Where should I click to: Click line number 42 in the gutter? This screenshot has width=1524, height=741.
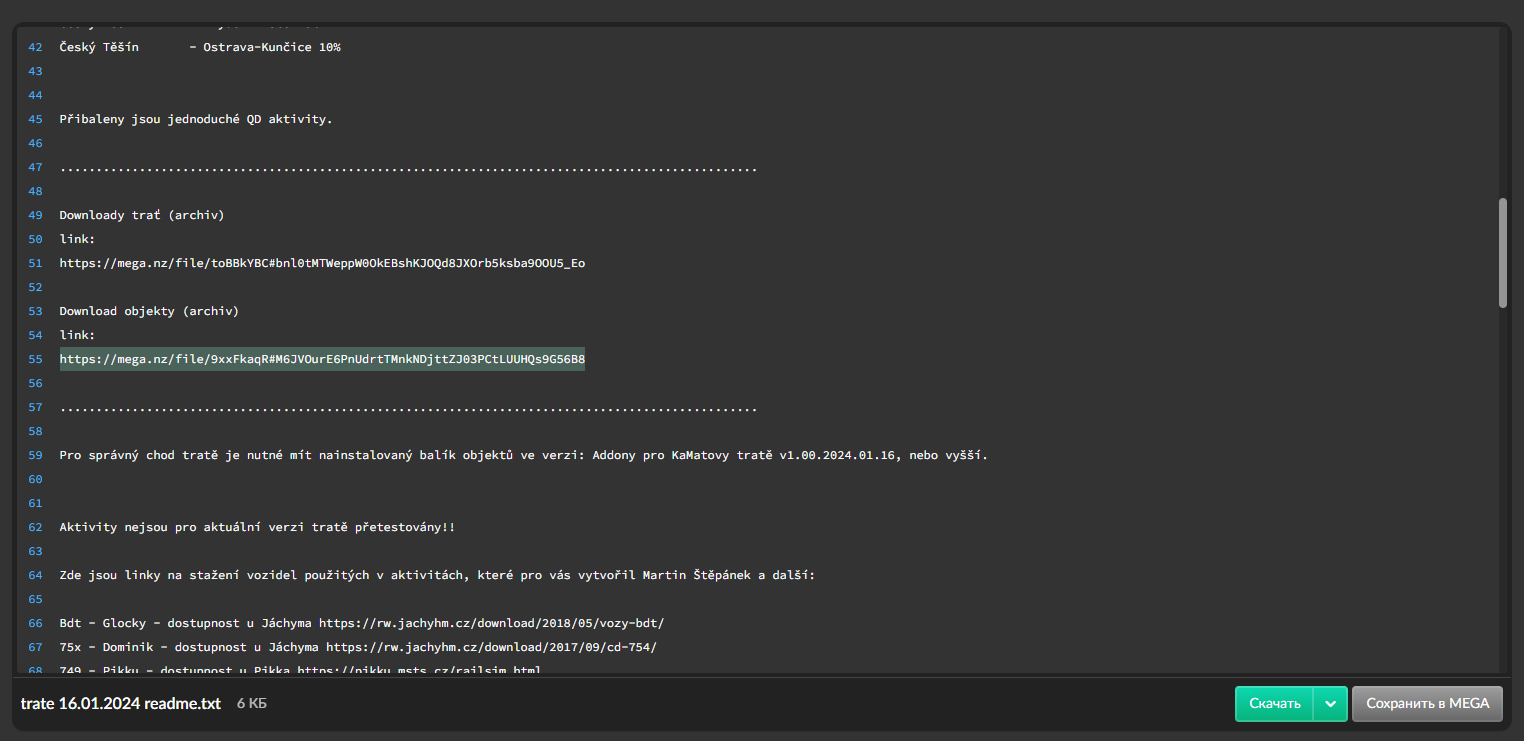coord(36,47)
